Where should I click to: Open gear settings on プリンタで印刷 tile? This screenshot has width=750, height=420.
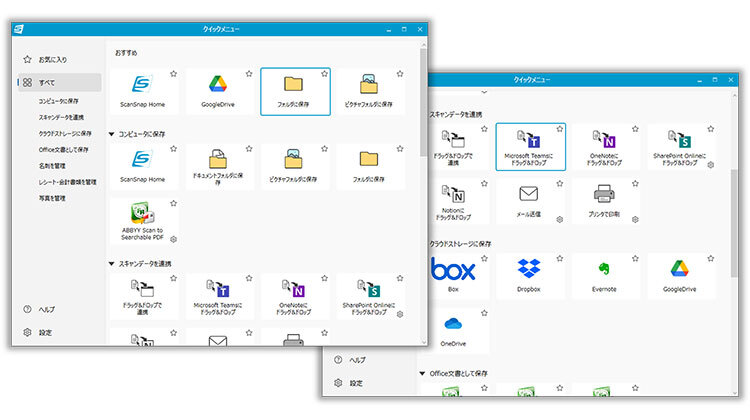[x=635, y=220]
